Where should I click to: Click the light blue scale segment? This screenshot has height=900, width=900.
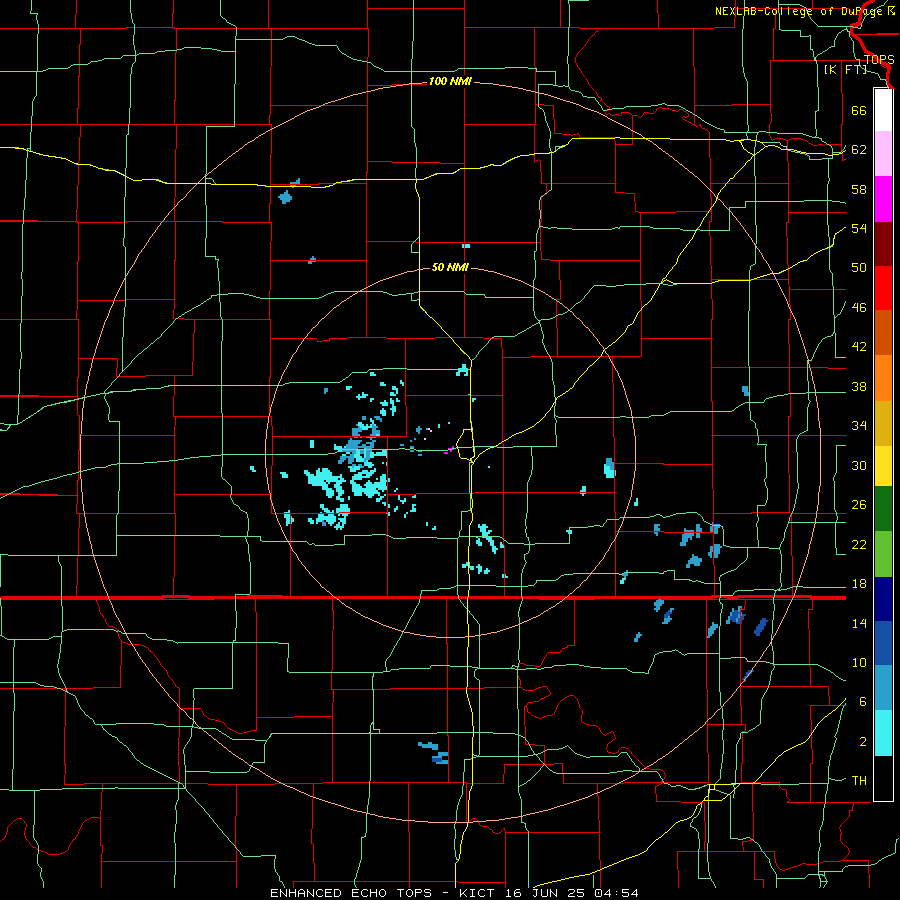(x=883, y=688)
